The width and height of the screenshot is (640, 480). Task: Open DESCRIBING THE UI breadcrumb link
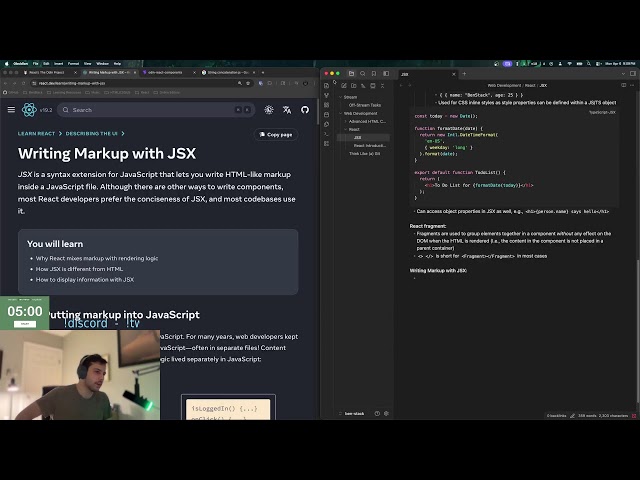coord(91,133)
